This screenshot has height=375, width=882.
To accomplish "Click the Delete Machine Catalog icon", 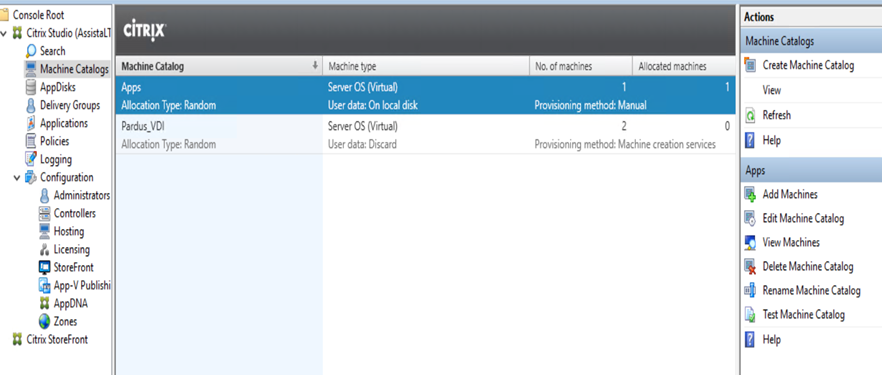I will 750,266.
